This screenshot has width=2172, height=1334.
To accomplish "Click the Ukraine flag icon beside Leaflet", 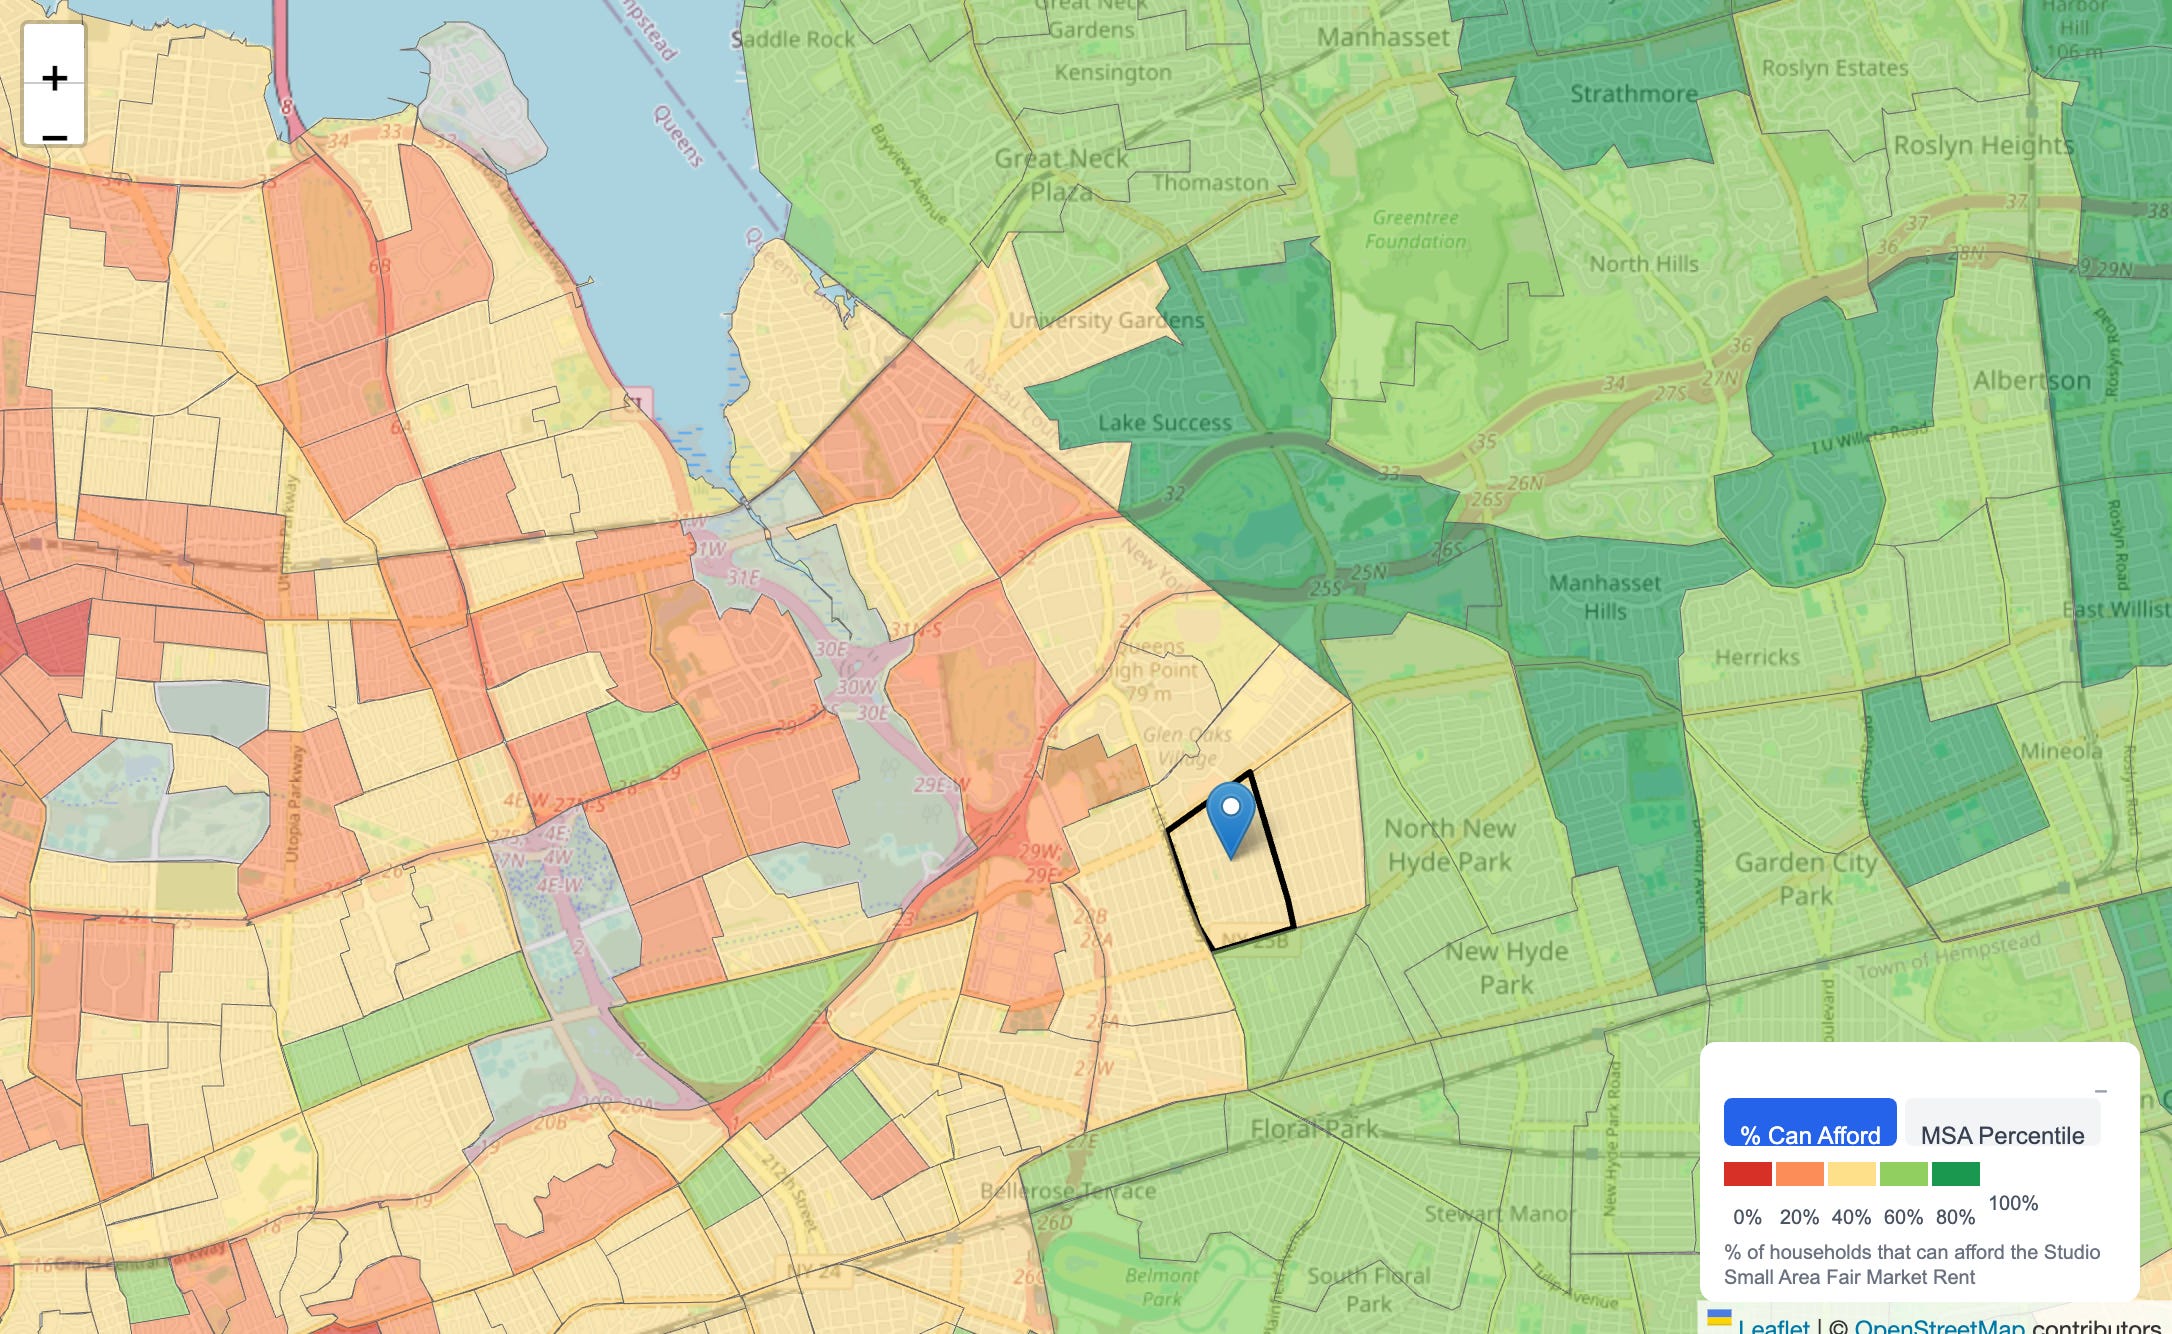I will 1719,1318.
